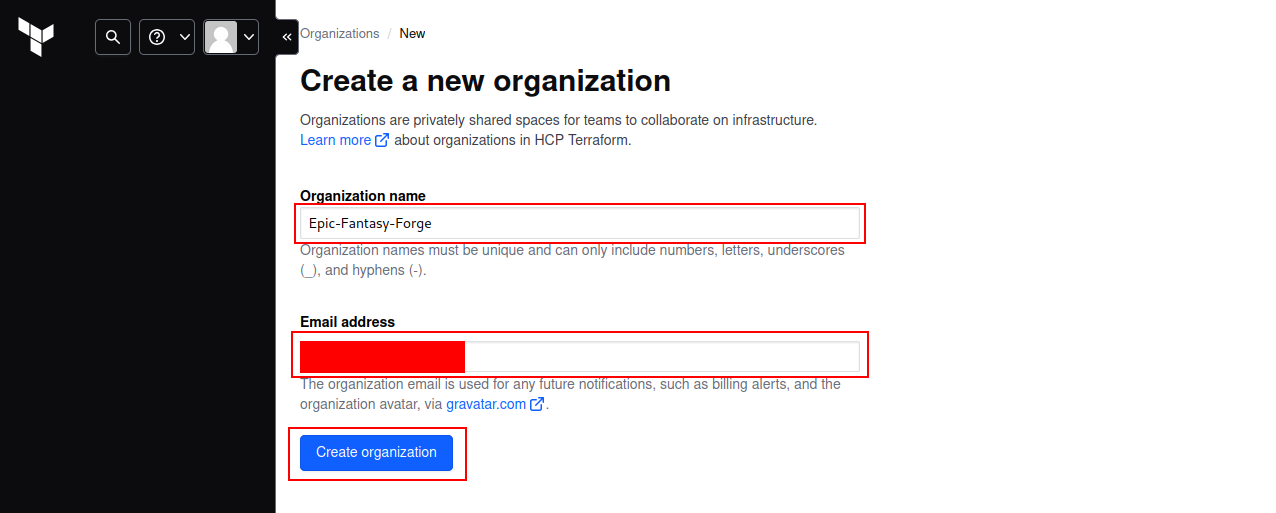1276x513 pixels.
Task: Expand the user account menu chevron
Action: [x=248, y=37]
